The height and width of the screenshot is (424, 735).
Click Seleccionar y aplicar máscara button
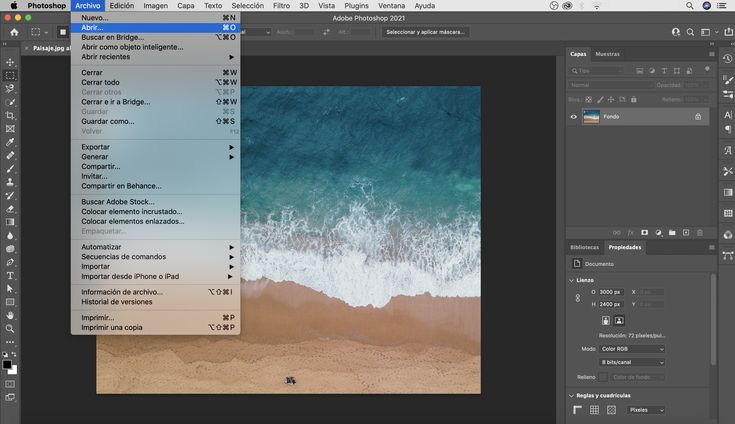[426, 32]
